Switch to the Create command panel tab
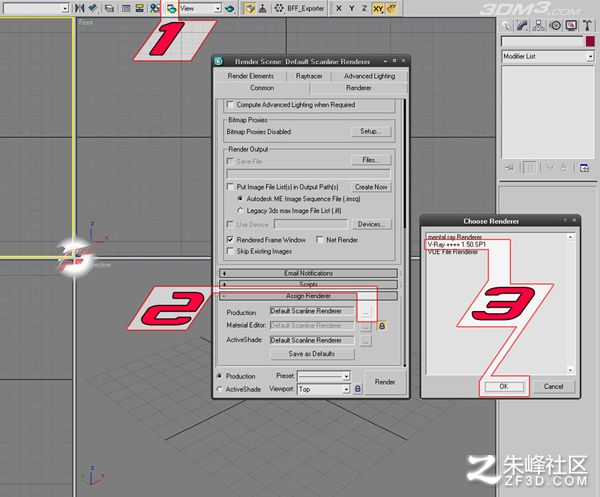 tap(507, 26)
